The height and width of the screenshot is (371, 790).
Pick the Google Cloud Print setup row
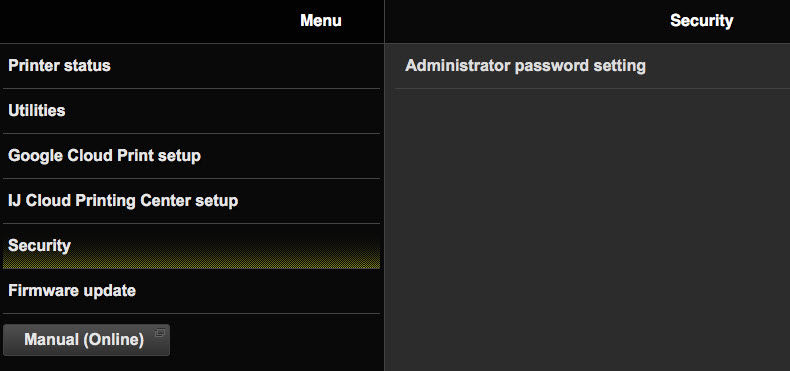(191, 156)
